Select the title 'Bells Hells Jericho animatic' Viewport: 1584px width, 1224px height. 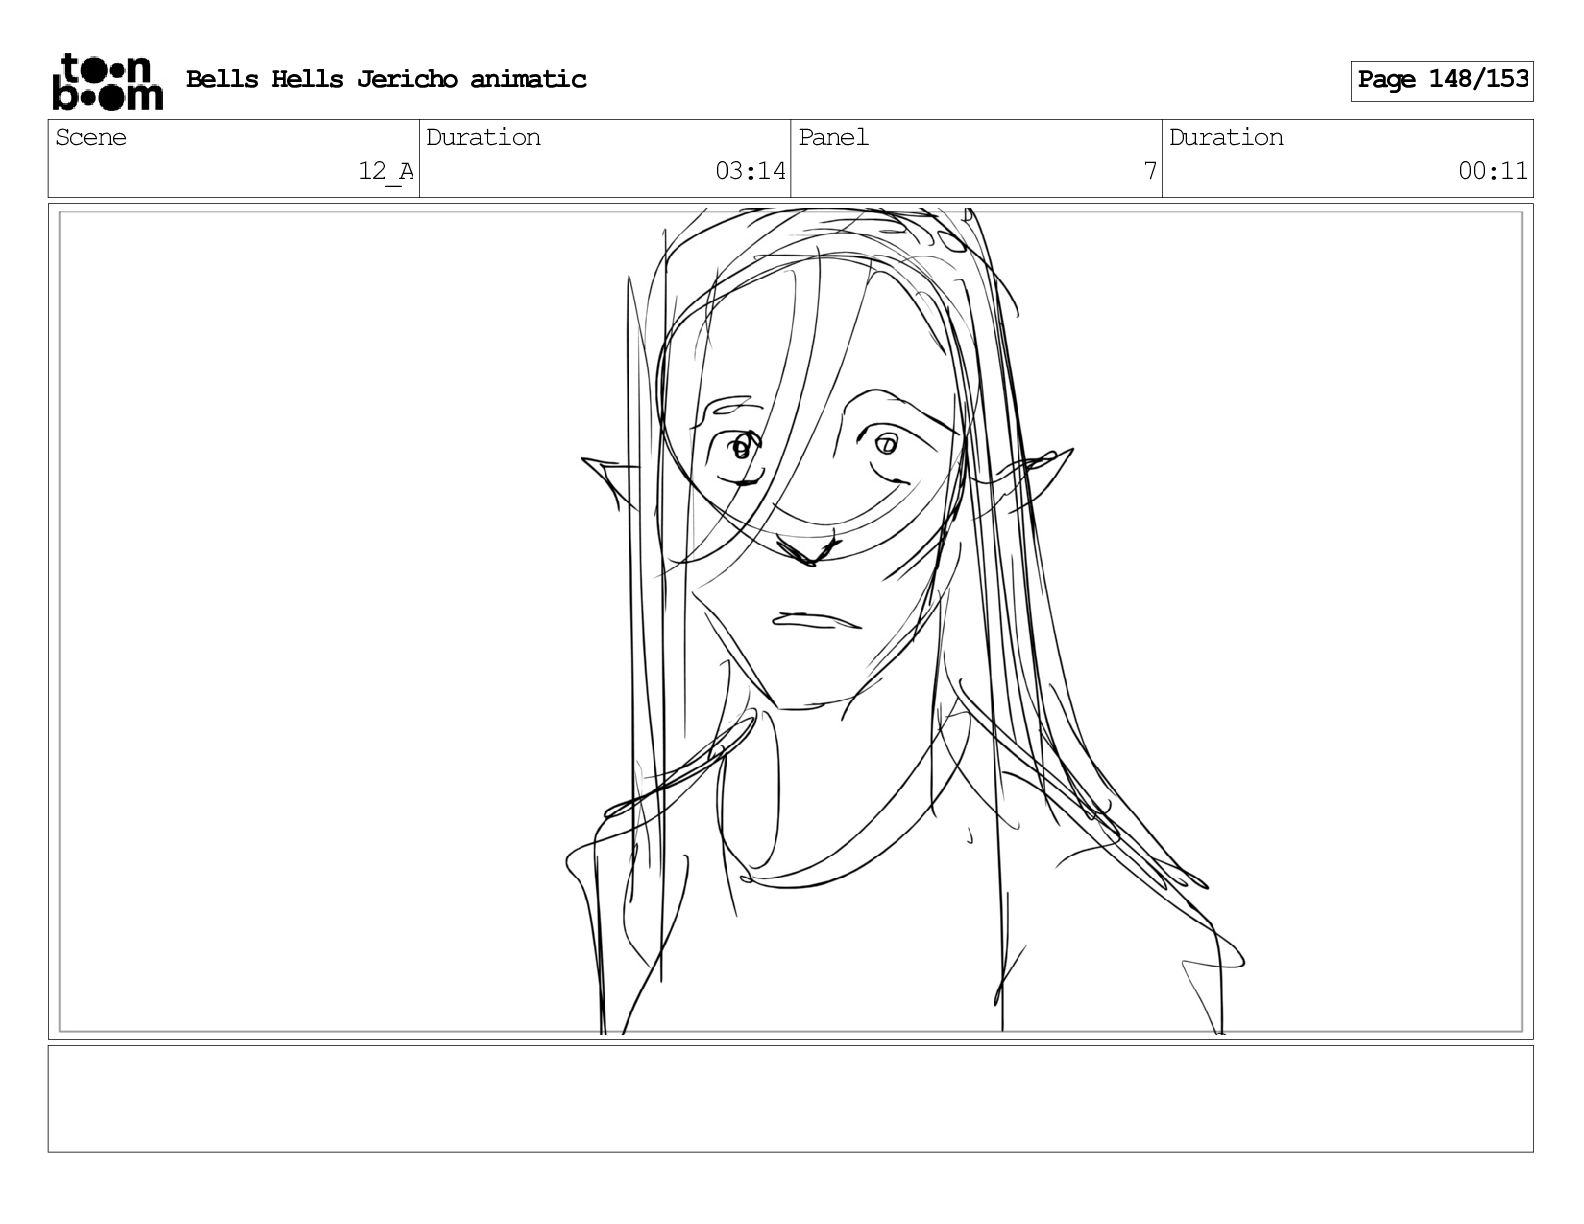pos(386,79)
